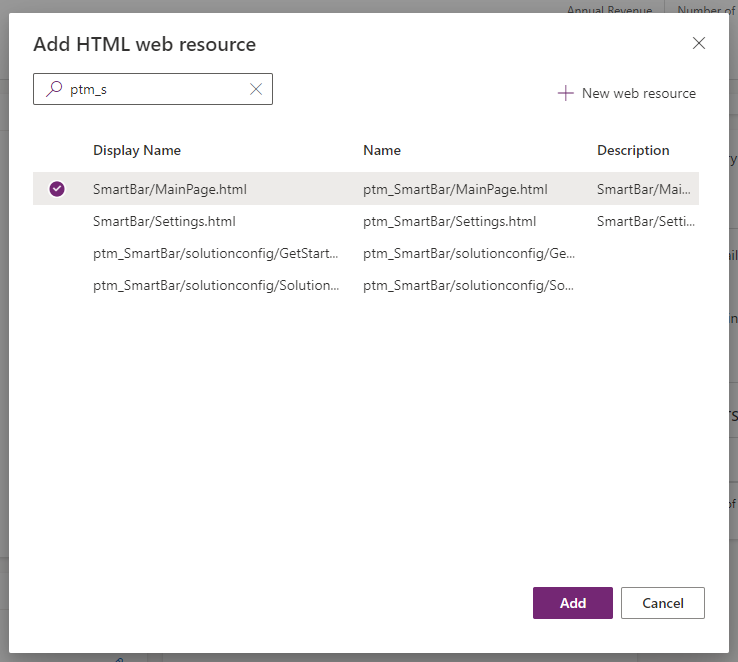
Task: Select the SmartBar/Settings.html display name
Action: (x=164, y=221)
